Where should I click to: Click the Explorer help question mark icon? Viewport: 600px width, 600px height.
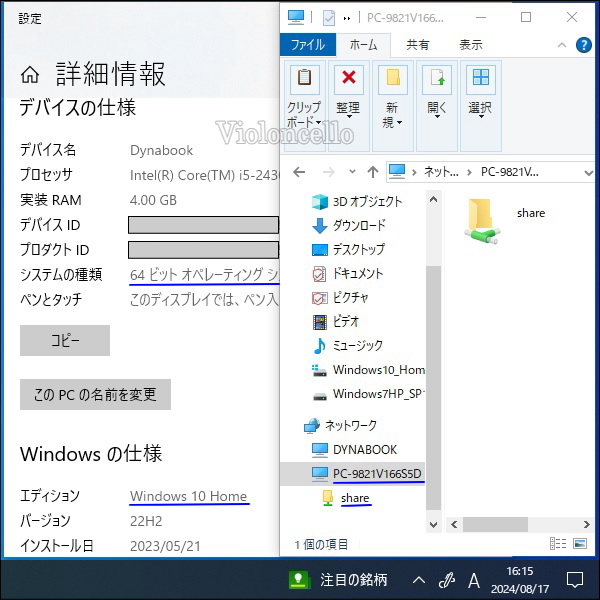point(583,45)
